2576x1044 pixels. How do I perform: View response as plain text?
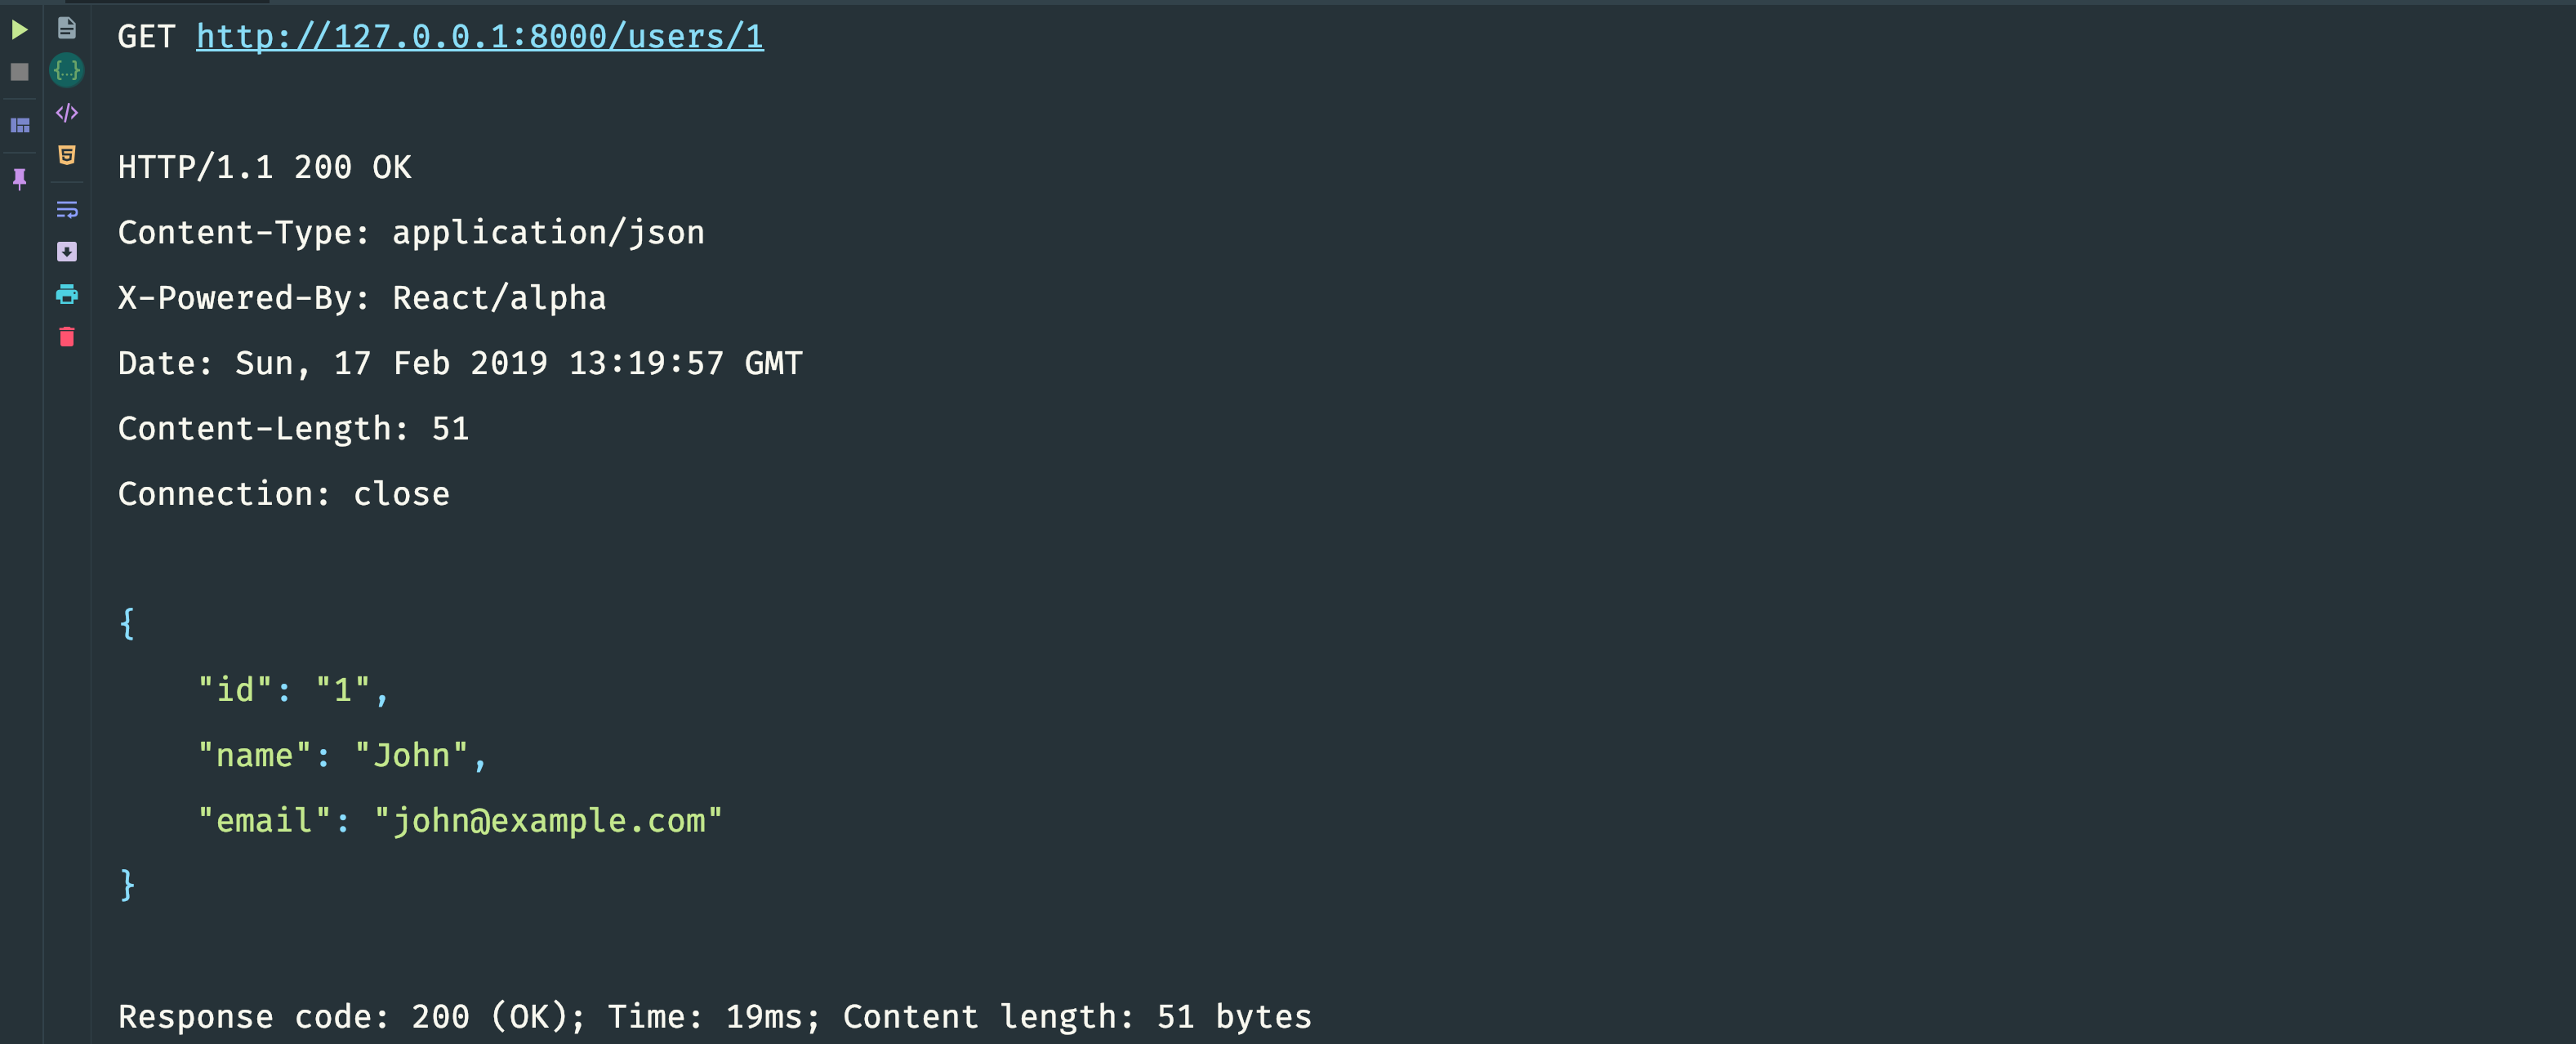coord(67,28)
